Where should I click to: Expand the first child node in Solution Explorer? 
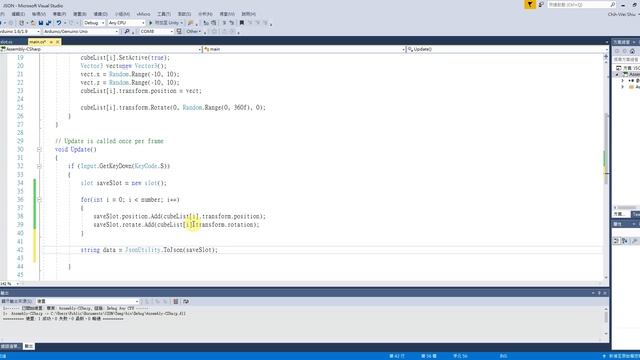[623, 81]
